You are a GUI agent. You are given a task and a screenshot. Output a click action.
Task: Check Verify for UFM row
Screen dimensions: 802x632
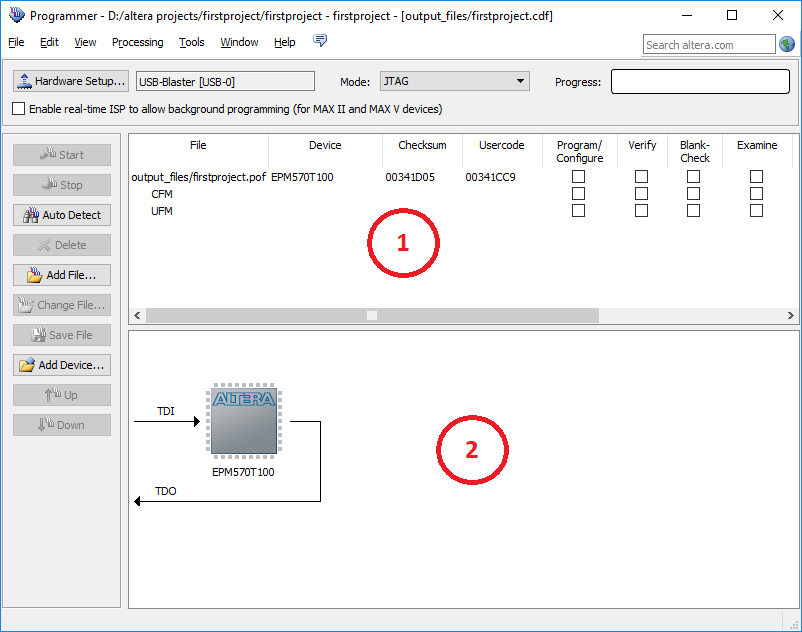pos(641,211)
